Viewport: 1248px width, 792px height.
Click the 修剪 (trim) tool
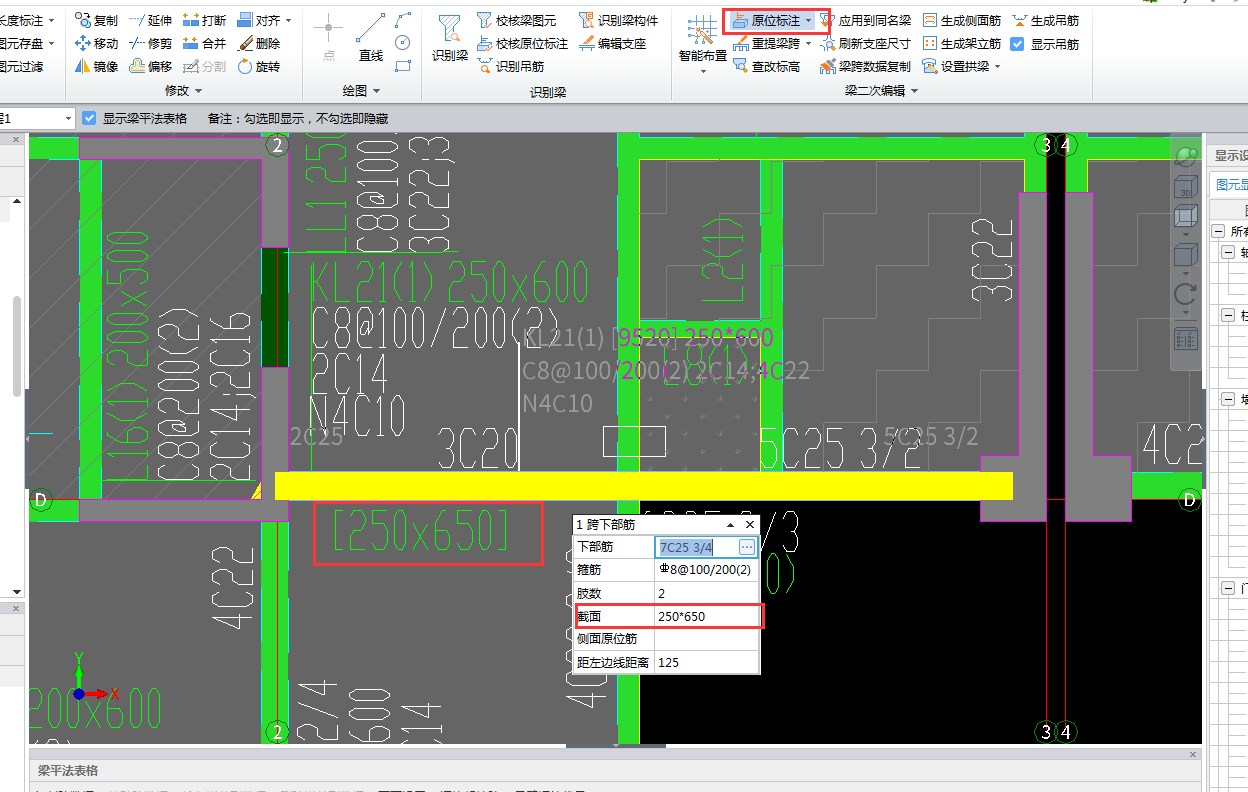tap(151, 43)
